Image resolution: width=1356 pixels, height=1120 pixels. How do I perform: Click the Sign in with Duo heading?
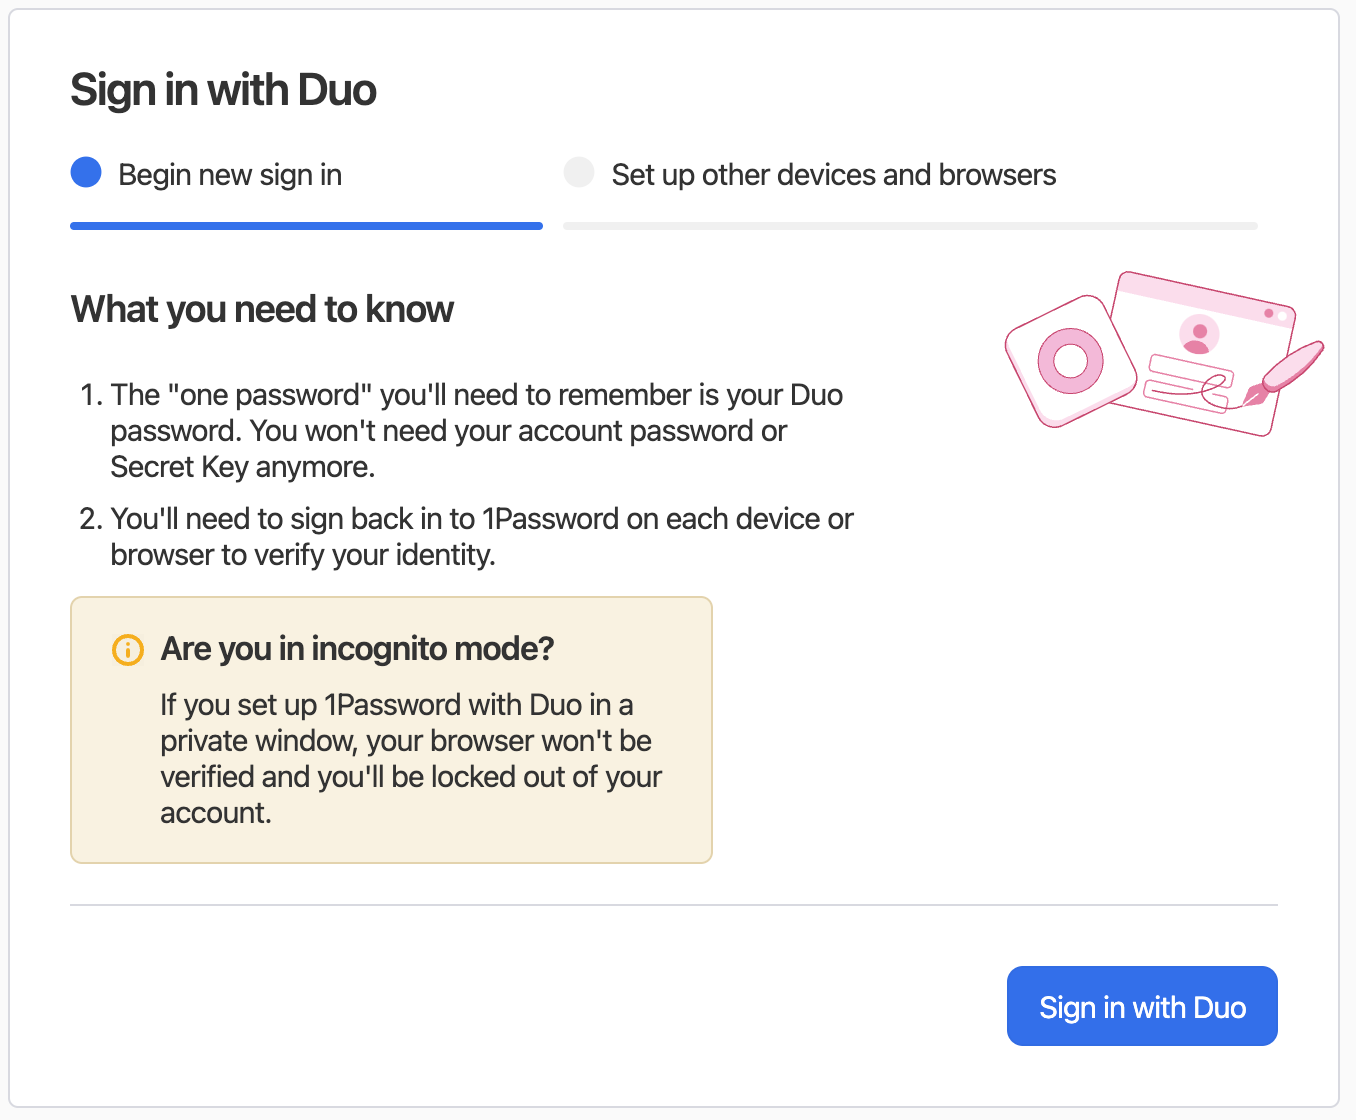[x=222, y=89]
